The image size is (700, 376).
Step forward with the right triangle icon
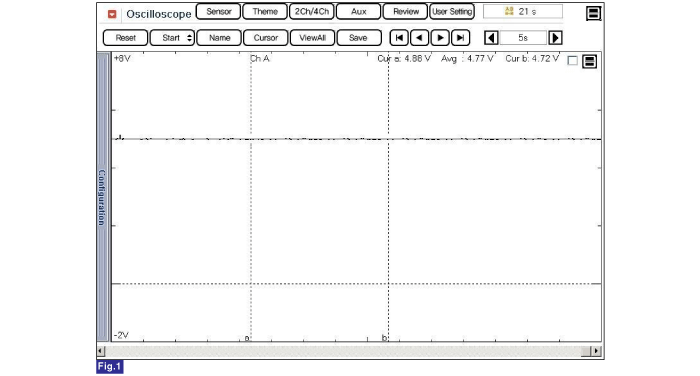pos(440,38)
